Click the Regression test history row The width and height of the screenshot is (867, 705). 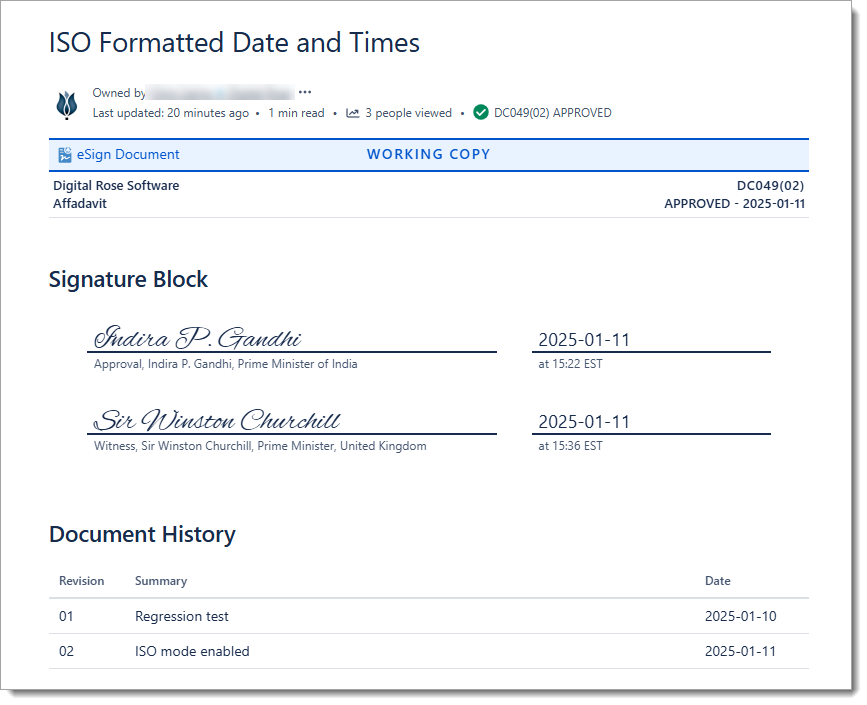coord(182,616)
